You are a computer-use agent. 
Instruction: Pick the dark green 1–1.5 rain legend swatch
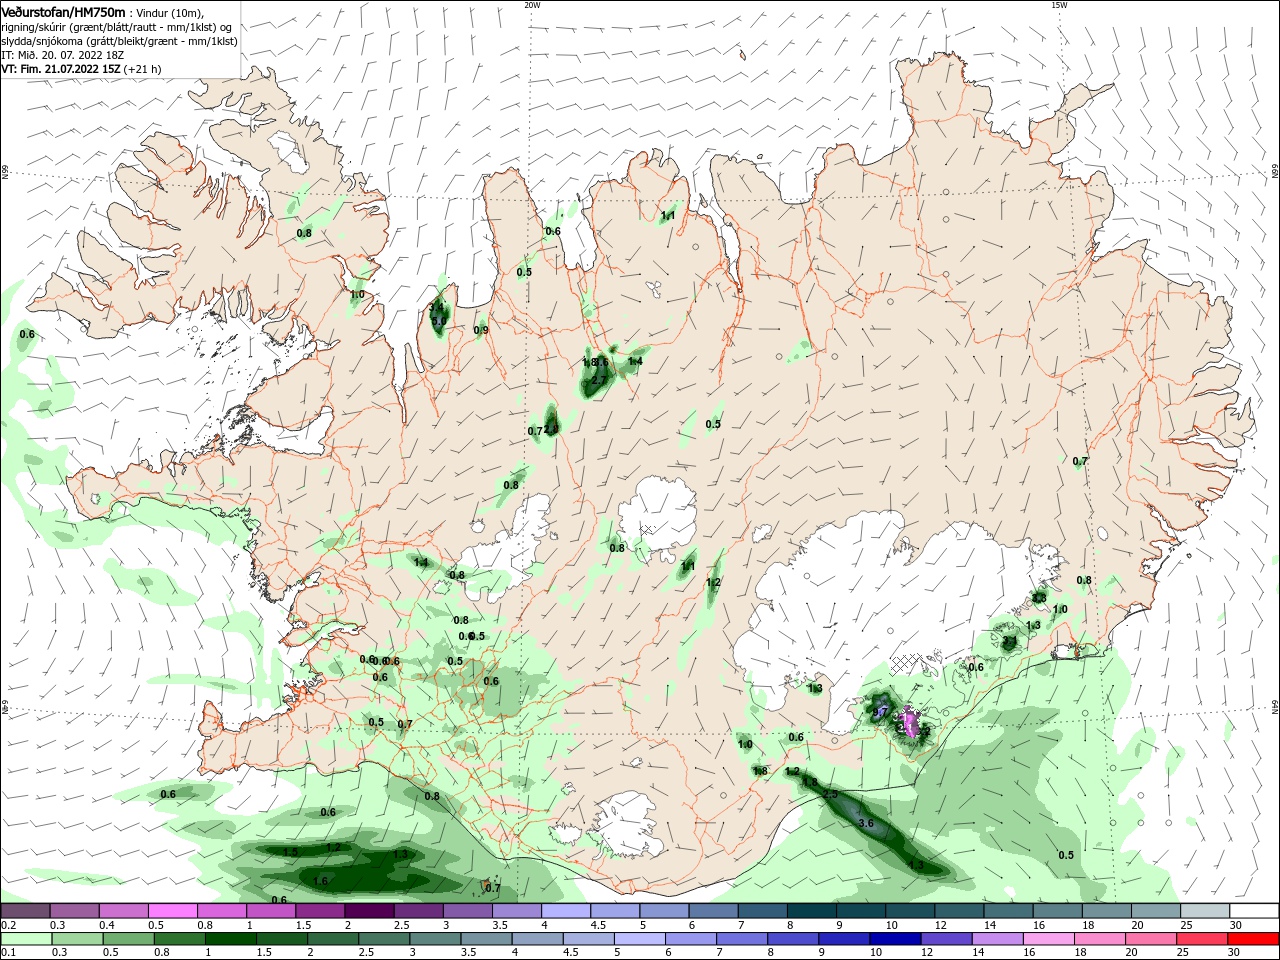click(230, 939)
